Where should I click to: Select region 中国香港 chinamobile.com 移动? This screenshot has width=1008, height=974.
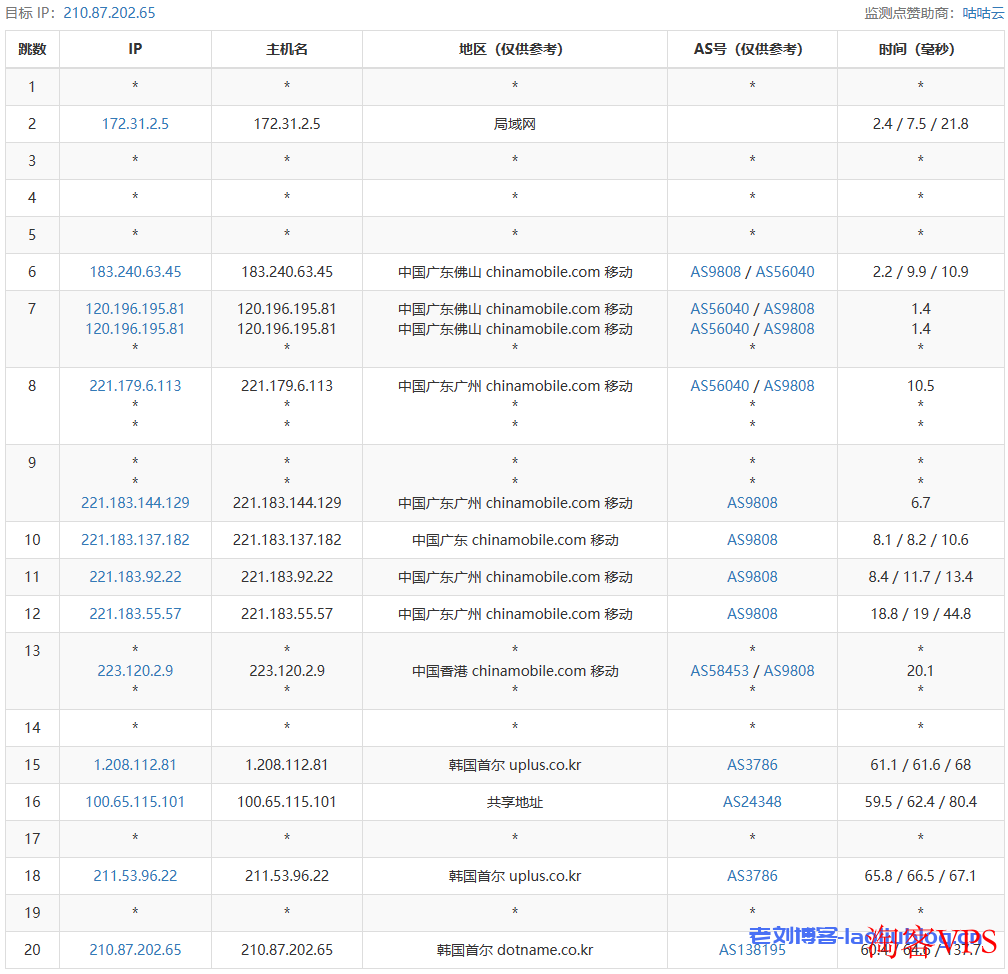[x=515, y=671]
